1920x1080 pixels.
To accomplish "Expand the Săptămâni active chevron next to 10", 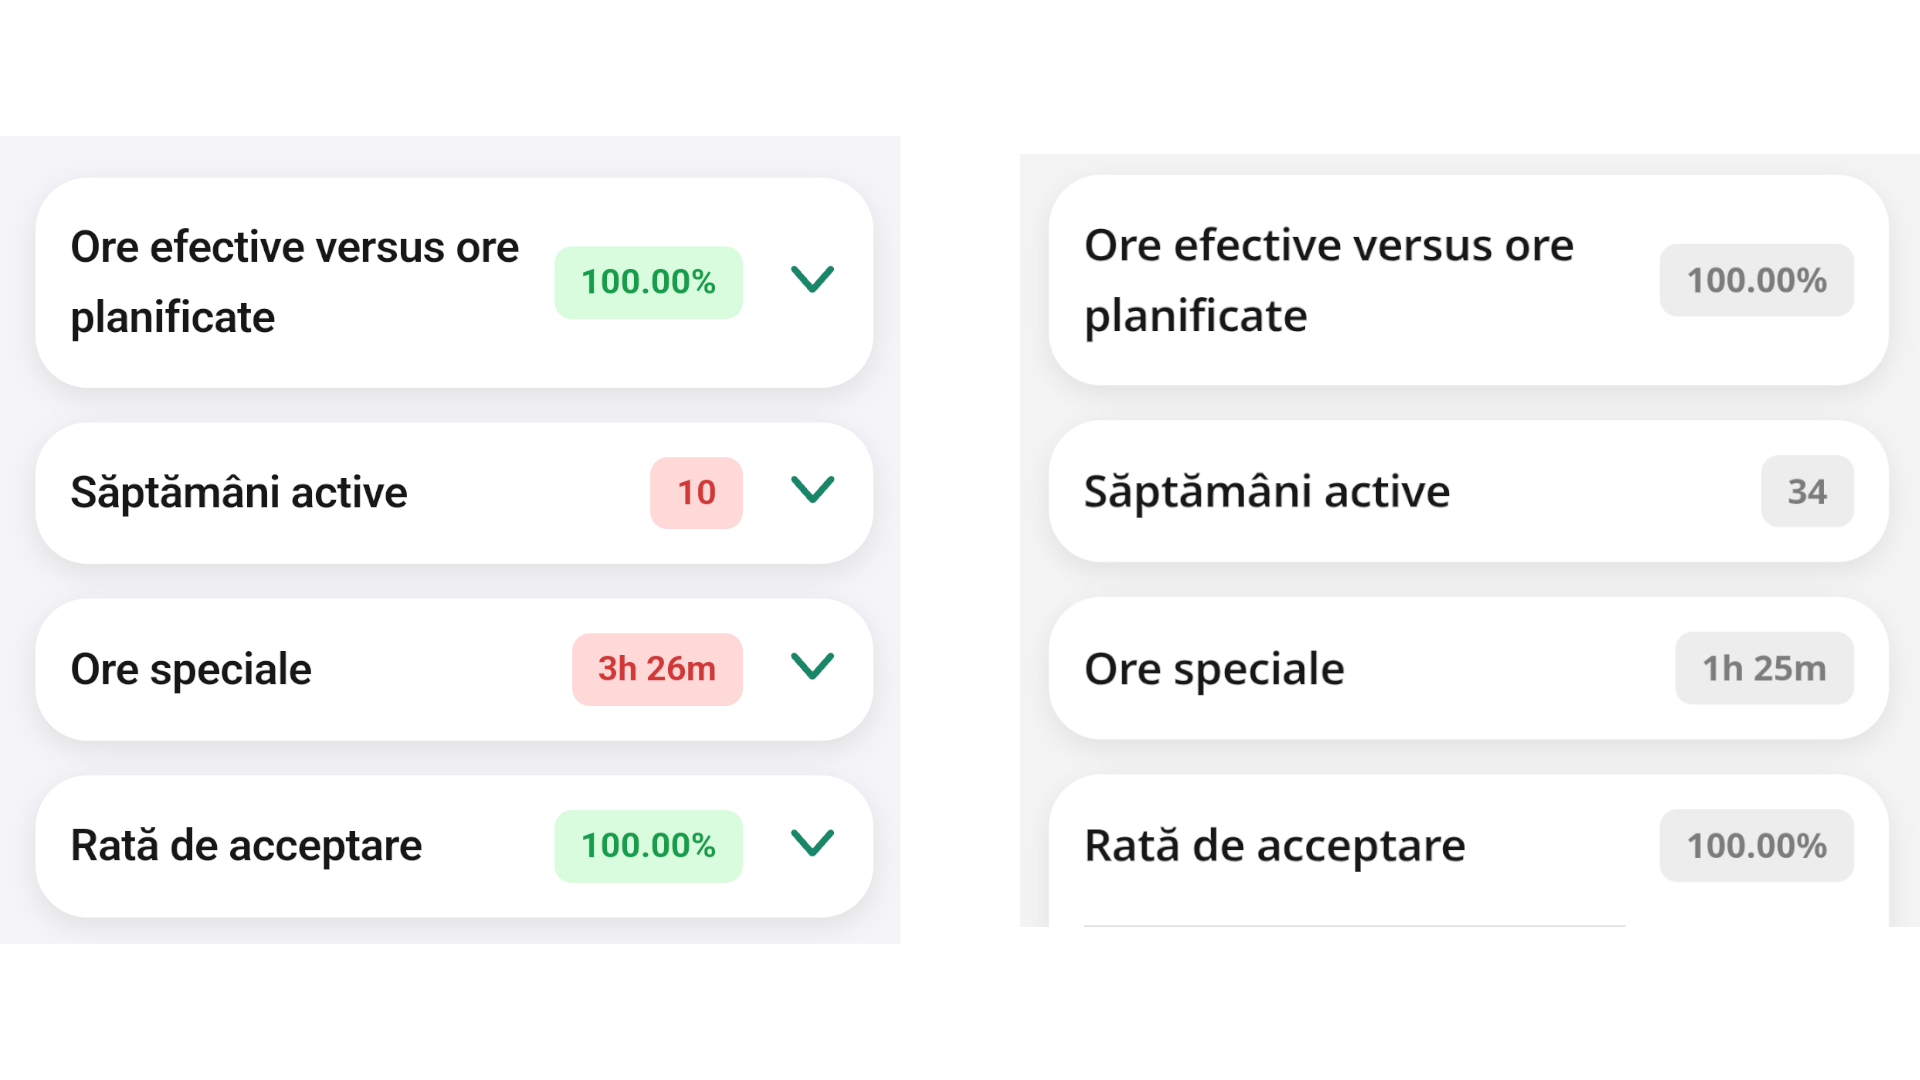I will [x=812, y=490].
